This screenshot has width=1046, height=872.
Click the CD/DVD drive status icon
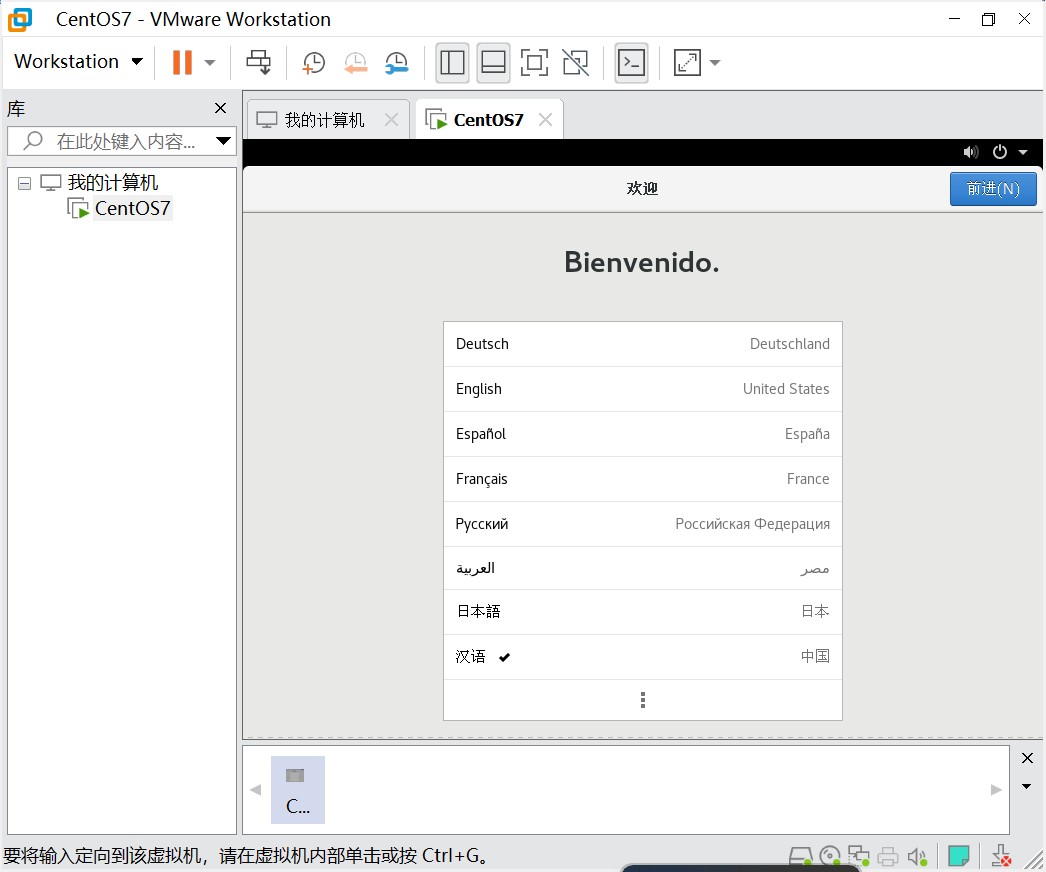830,856
